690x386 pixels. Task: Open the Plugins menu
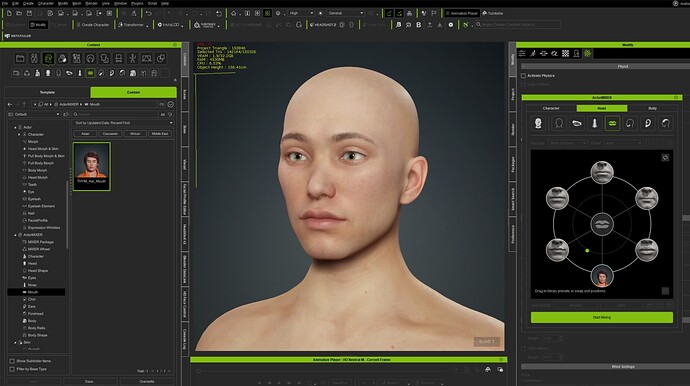click(x=137, y=3)
